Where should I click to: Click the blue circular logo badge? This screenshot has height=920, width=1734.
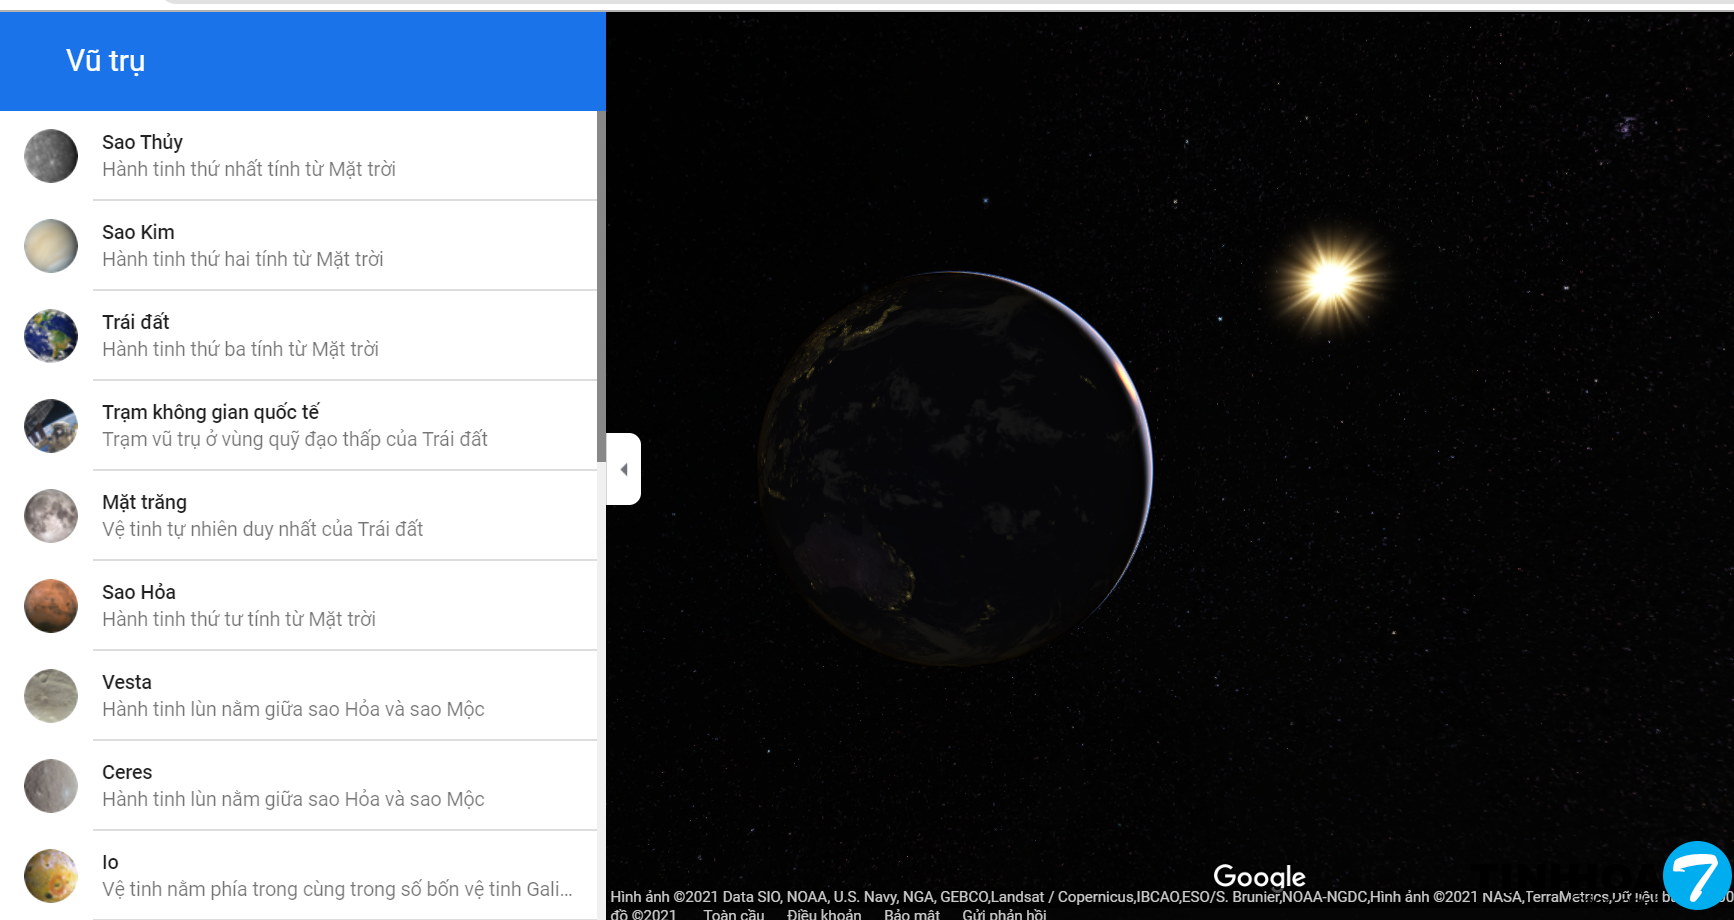tap(1697, 875)
